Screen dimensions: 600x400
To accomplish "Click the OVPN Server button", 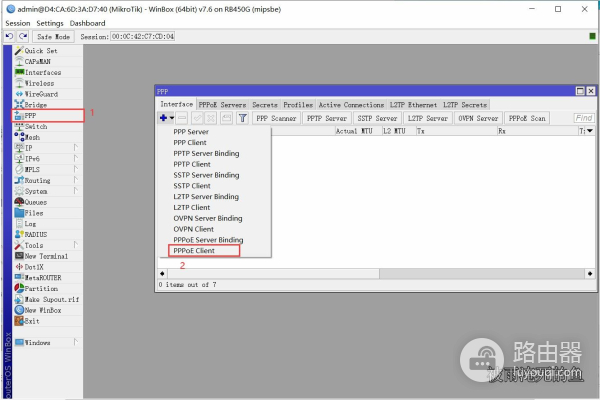I will click(478, 118).
